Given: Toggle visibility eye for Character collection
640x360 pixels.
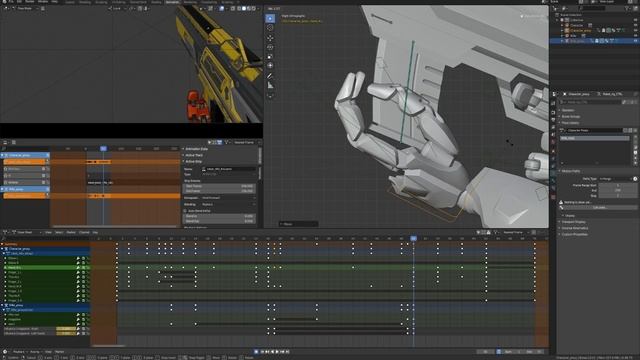Looking at the screenshot, I should (x=636, y=25).
